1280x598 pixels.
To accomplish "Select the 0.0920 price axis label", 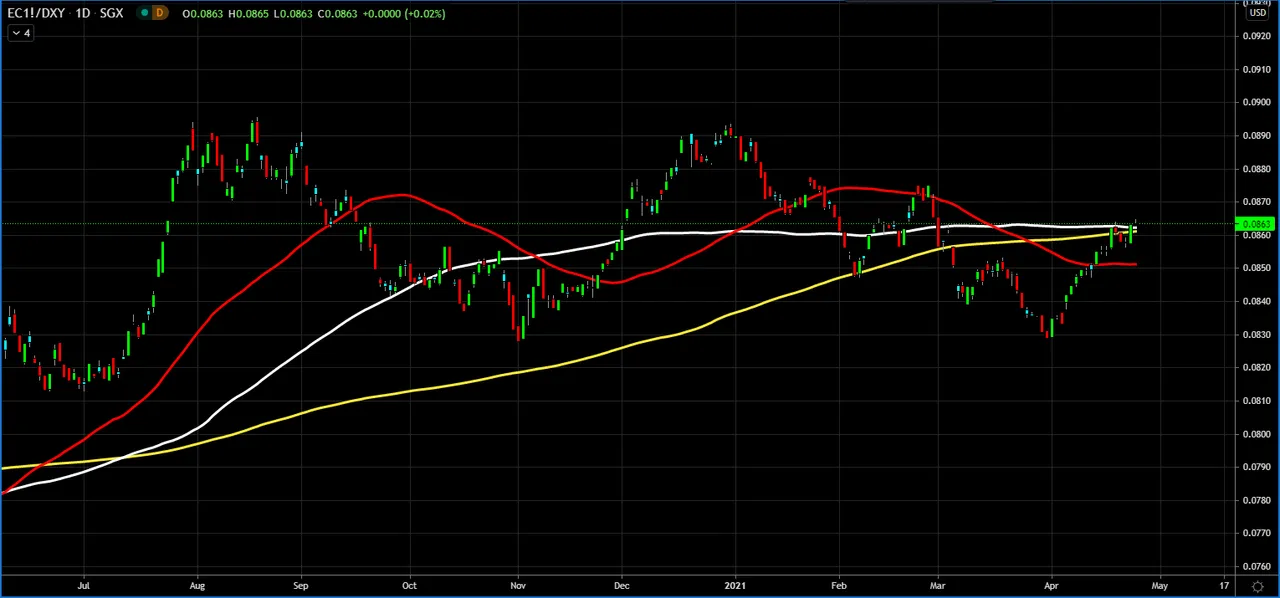I will [x=1257, y=36].
